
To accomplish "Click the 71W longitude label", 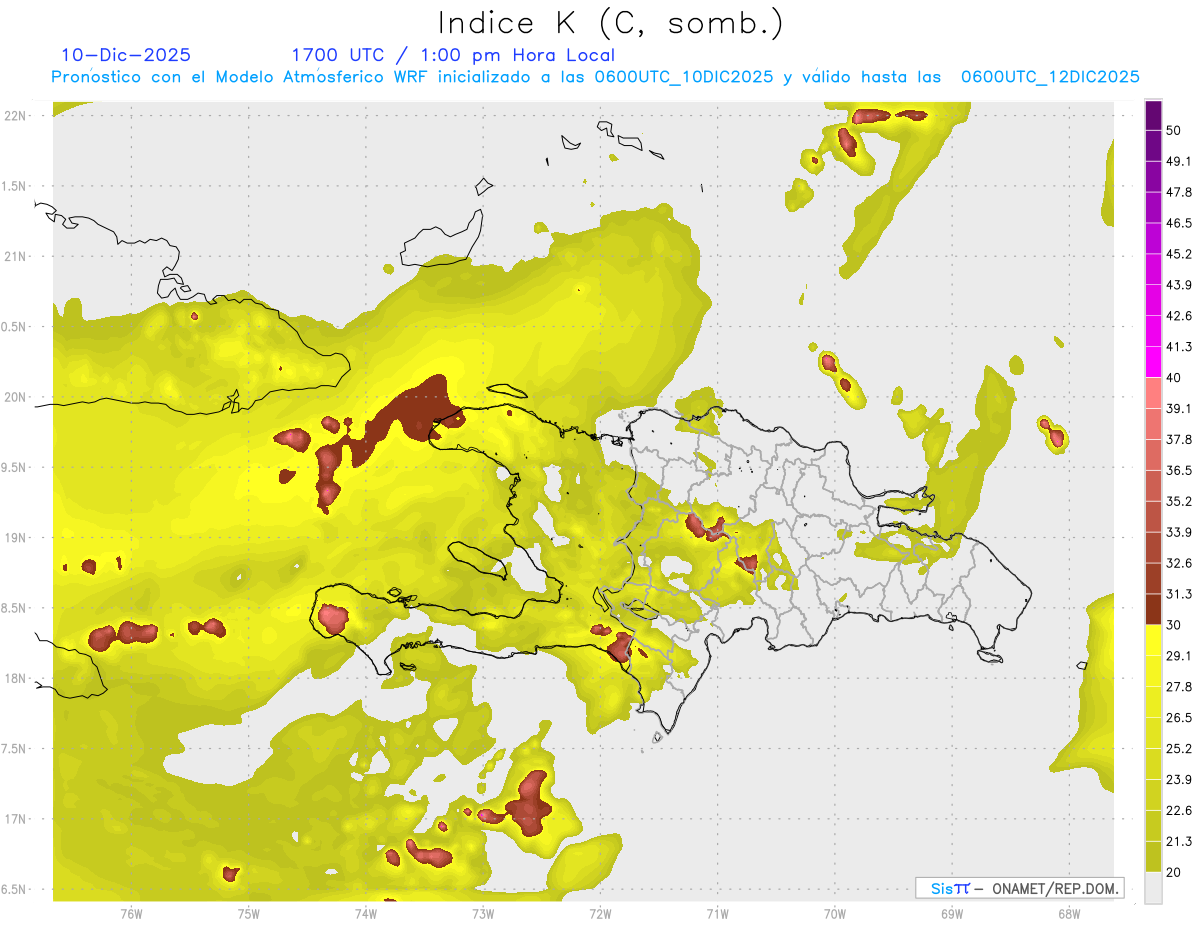I will [717, 914].
